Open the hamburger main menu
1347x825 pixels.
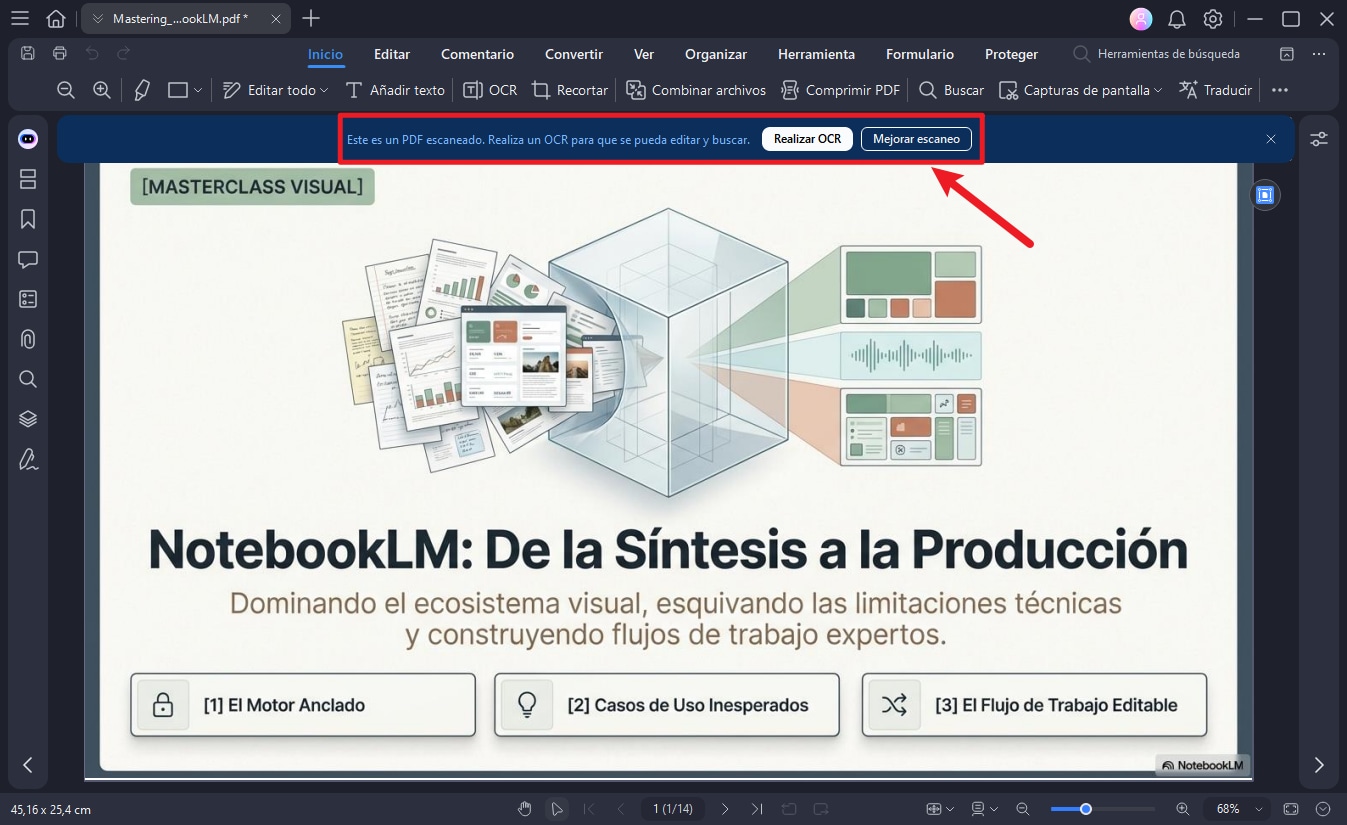[19, 19]
